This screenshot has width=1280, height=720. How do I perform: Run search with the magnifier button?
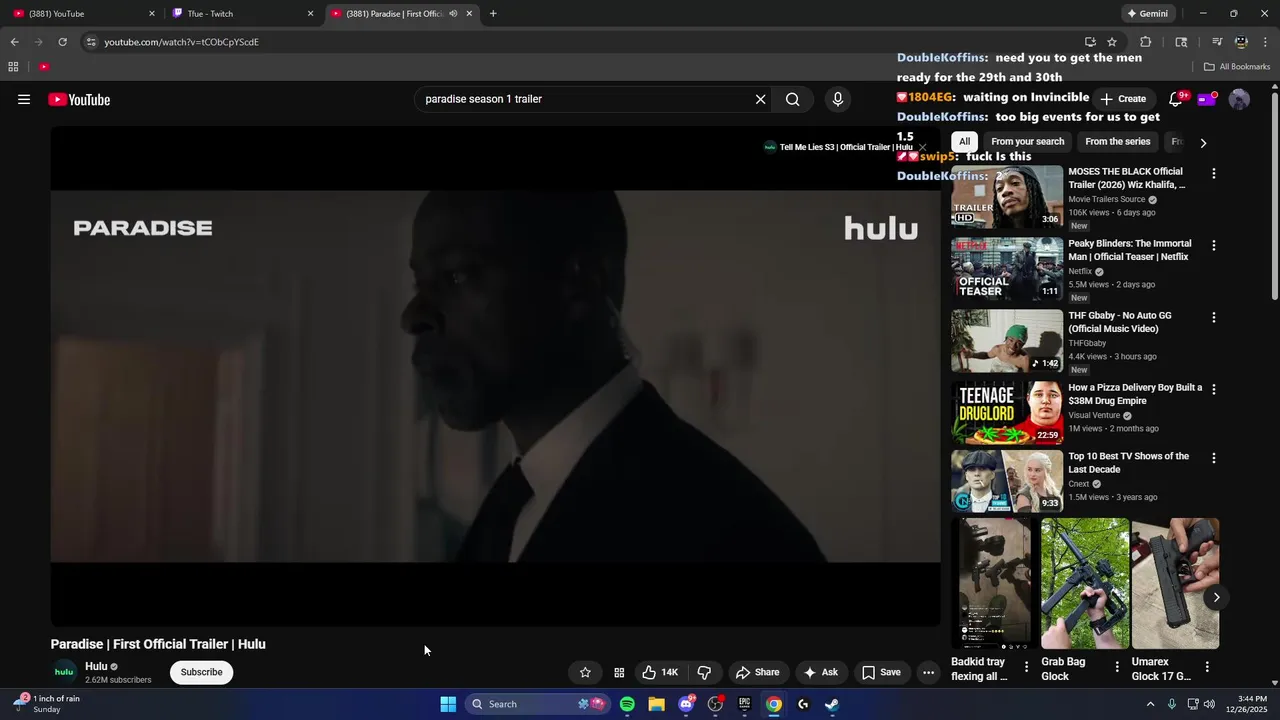click(792, 99)
